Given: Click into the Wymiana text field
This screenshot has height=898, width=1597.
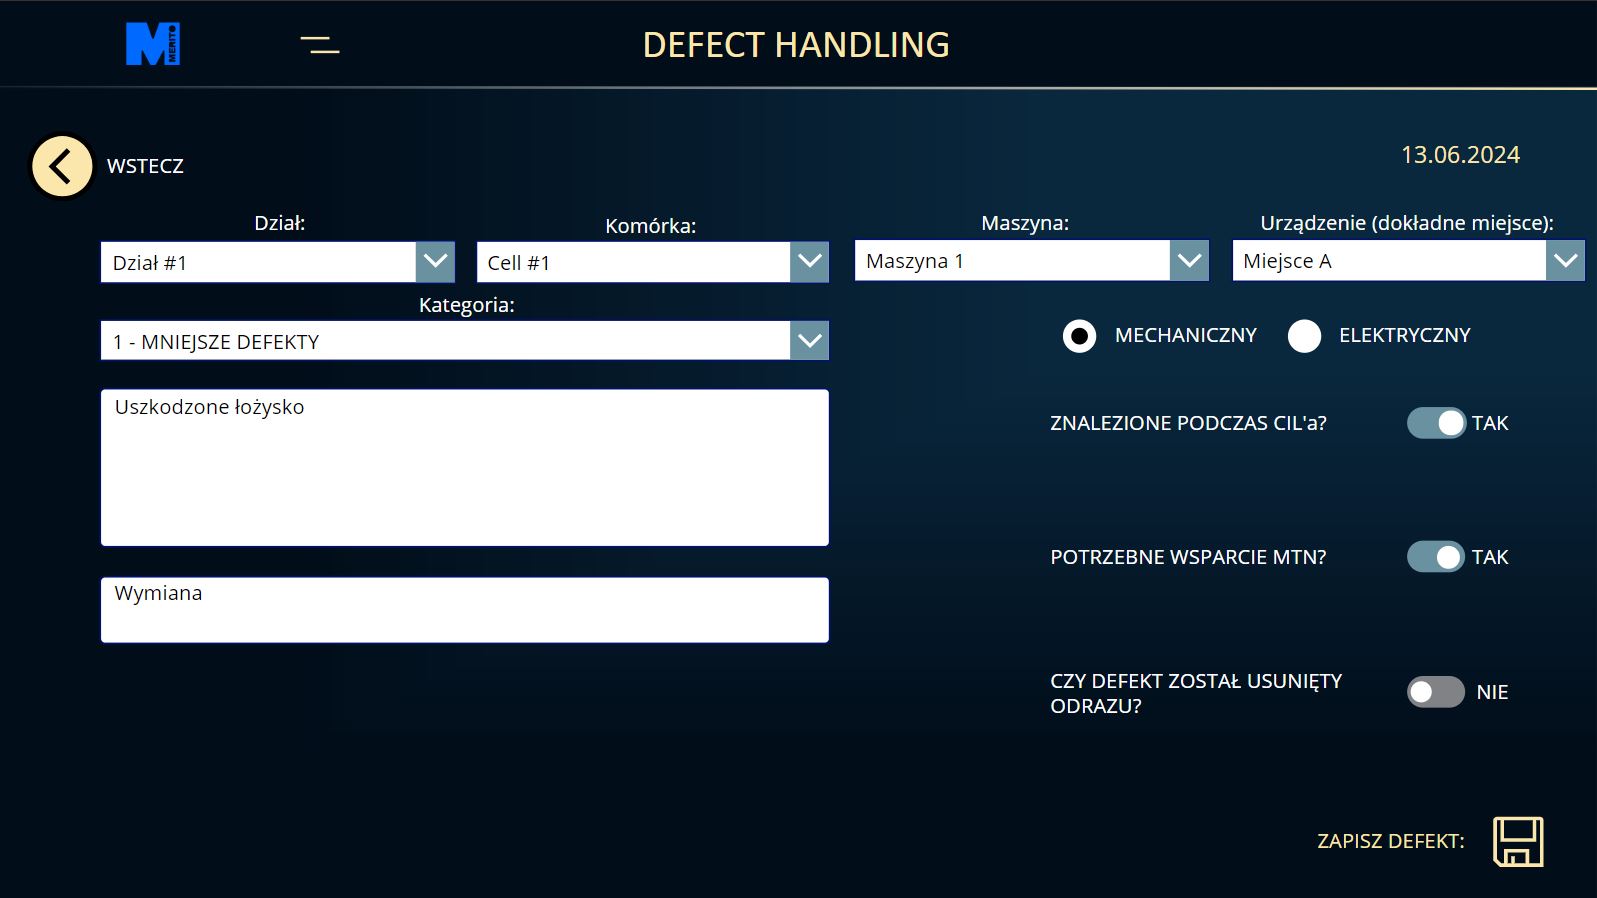Looking at the screenshot, I should coord(465,610).
